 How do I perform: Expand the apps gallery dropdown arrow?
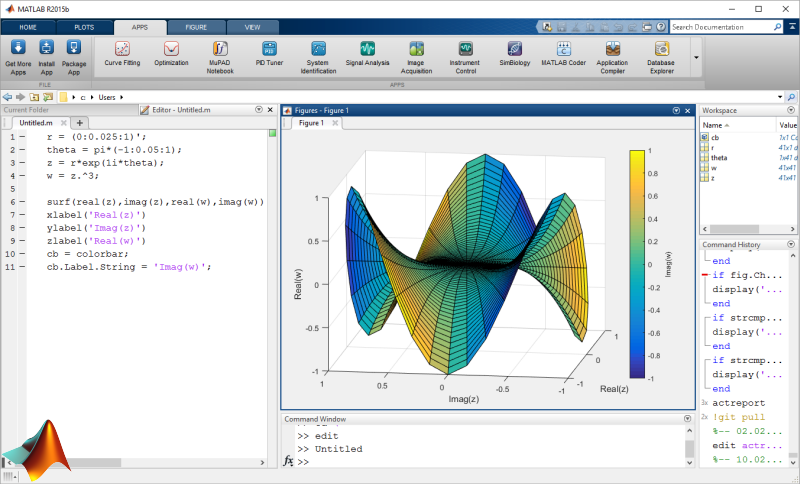(696, 57)
